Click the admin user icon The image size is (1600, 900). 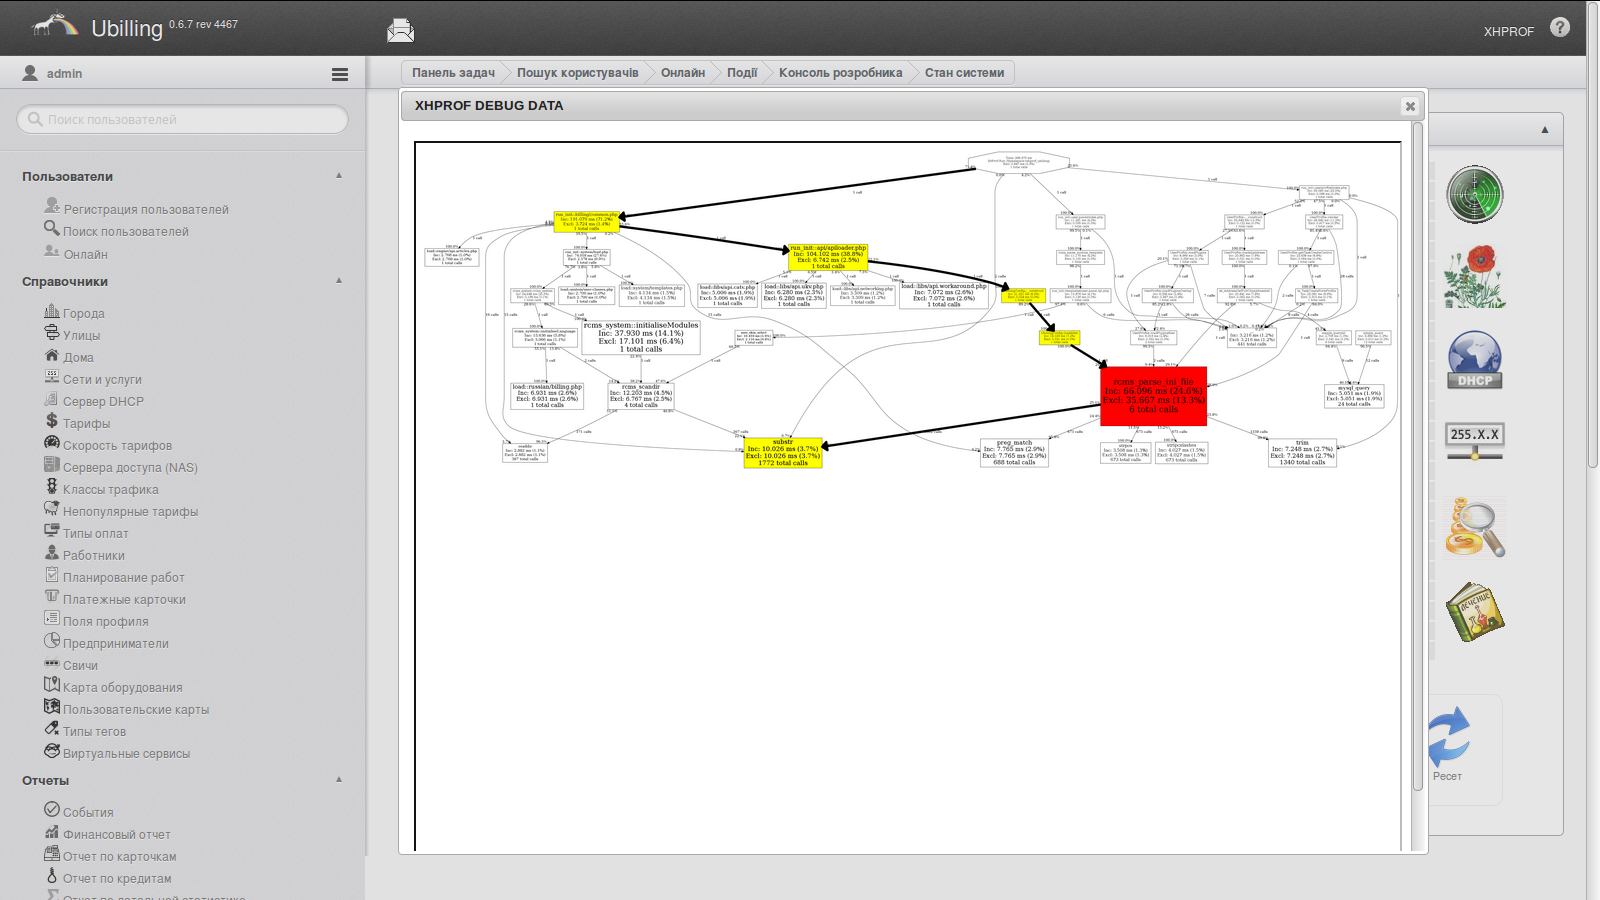point(30,73)
